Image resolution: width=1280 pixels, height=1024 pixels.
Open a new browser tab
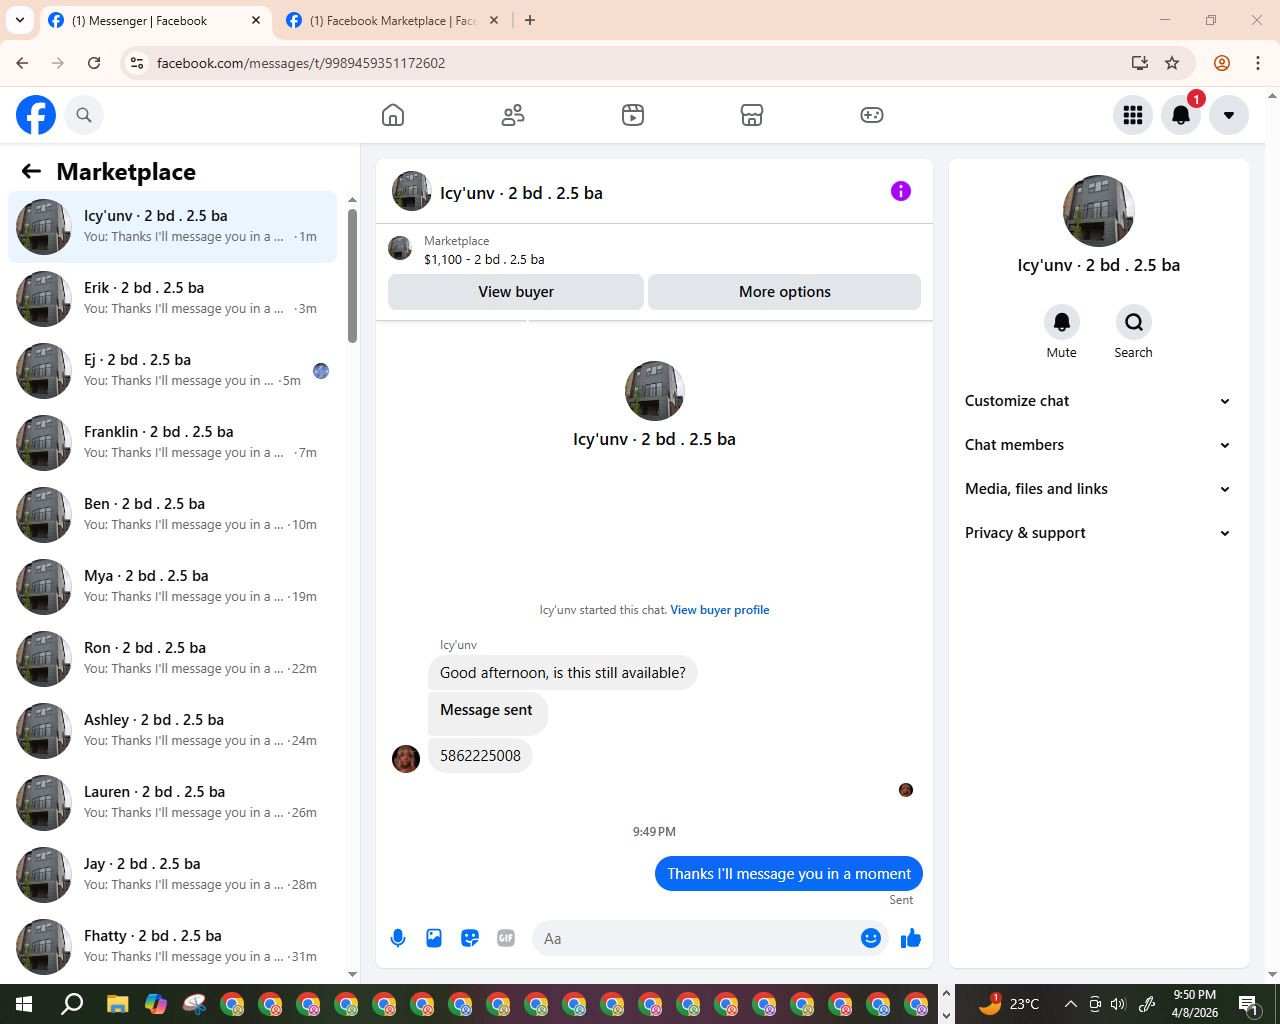click(530, 20)
